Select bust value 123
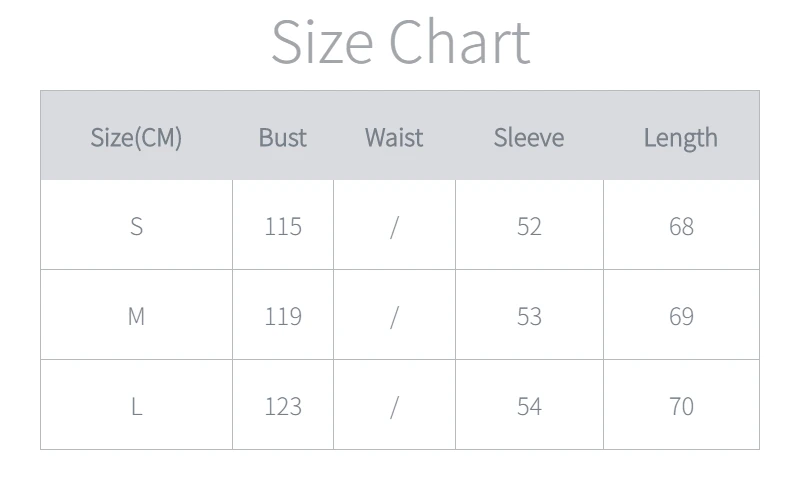 pyautogui.click(x=283, y=406)
